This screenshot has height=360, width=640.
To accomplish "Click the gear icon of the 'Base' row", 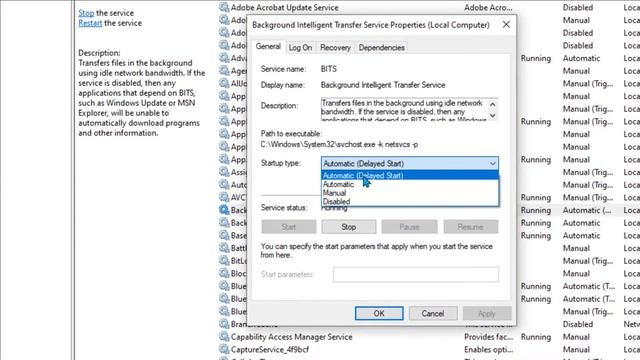I will (224, 235).
